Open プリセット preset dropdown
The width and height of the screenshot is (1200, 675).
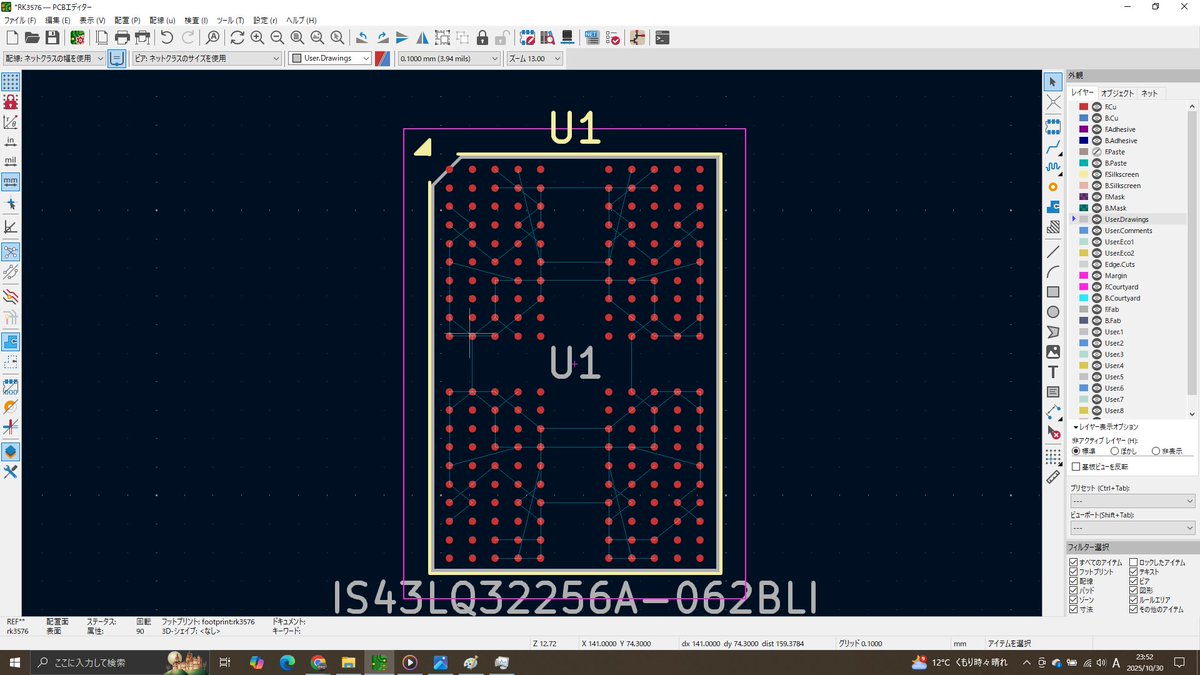coord(1132,501)
